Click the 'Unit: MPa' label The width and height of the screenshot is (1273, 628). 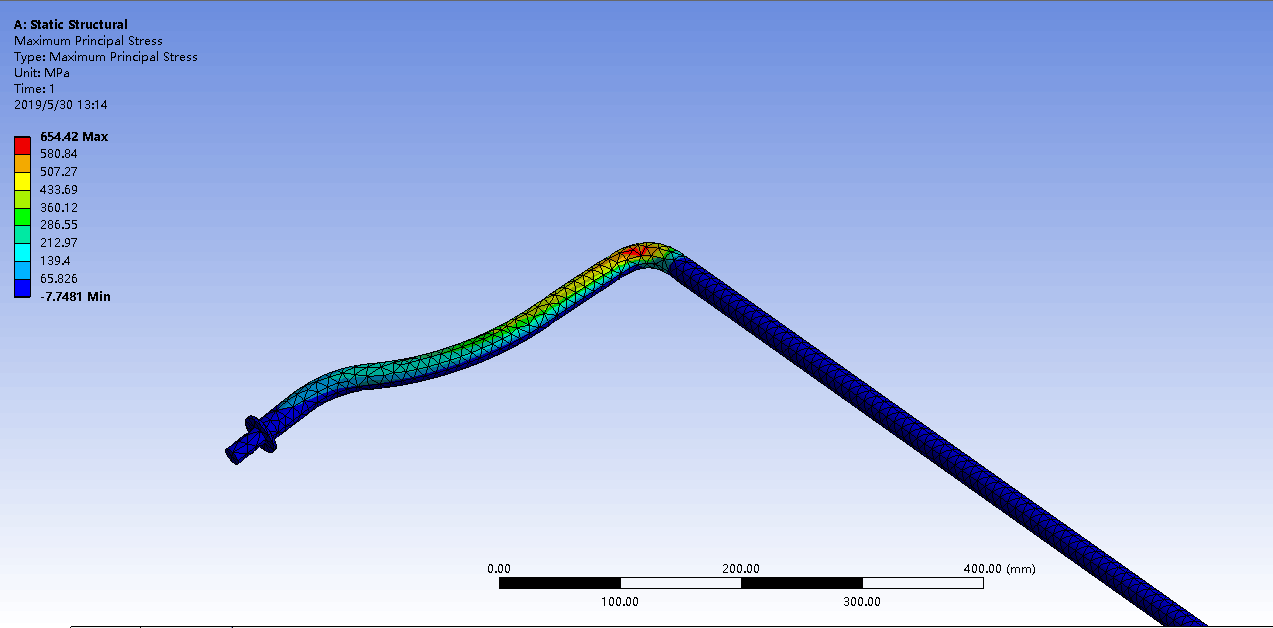tap(42, 73)
